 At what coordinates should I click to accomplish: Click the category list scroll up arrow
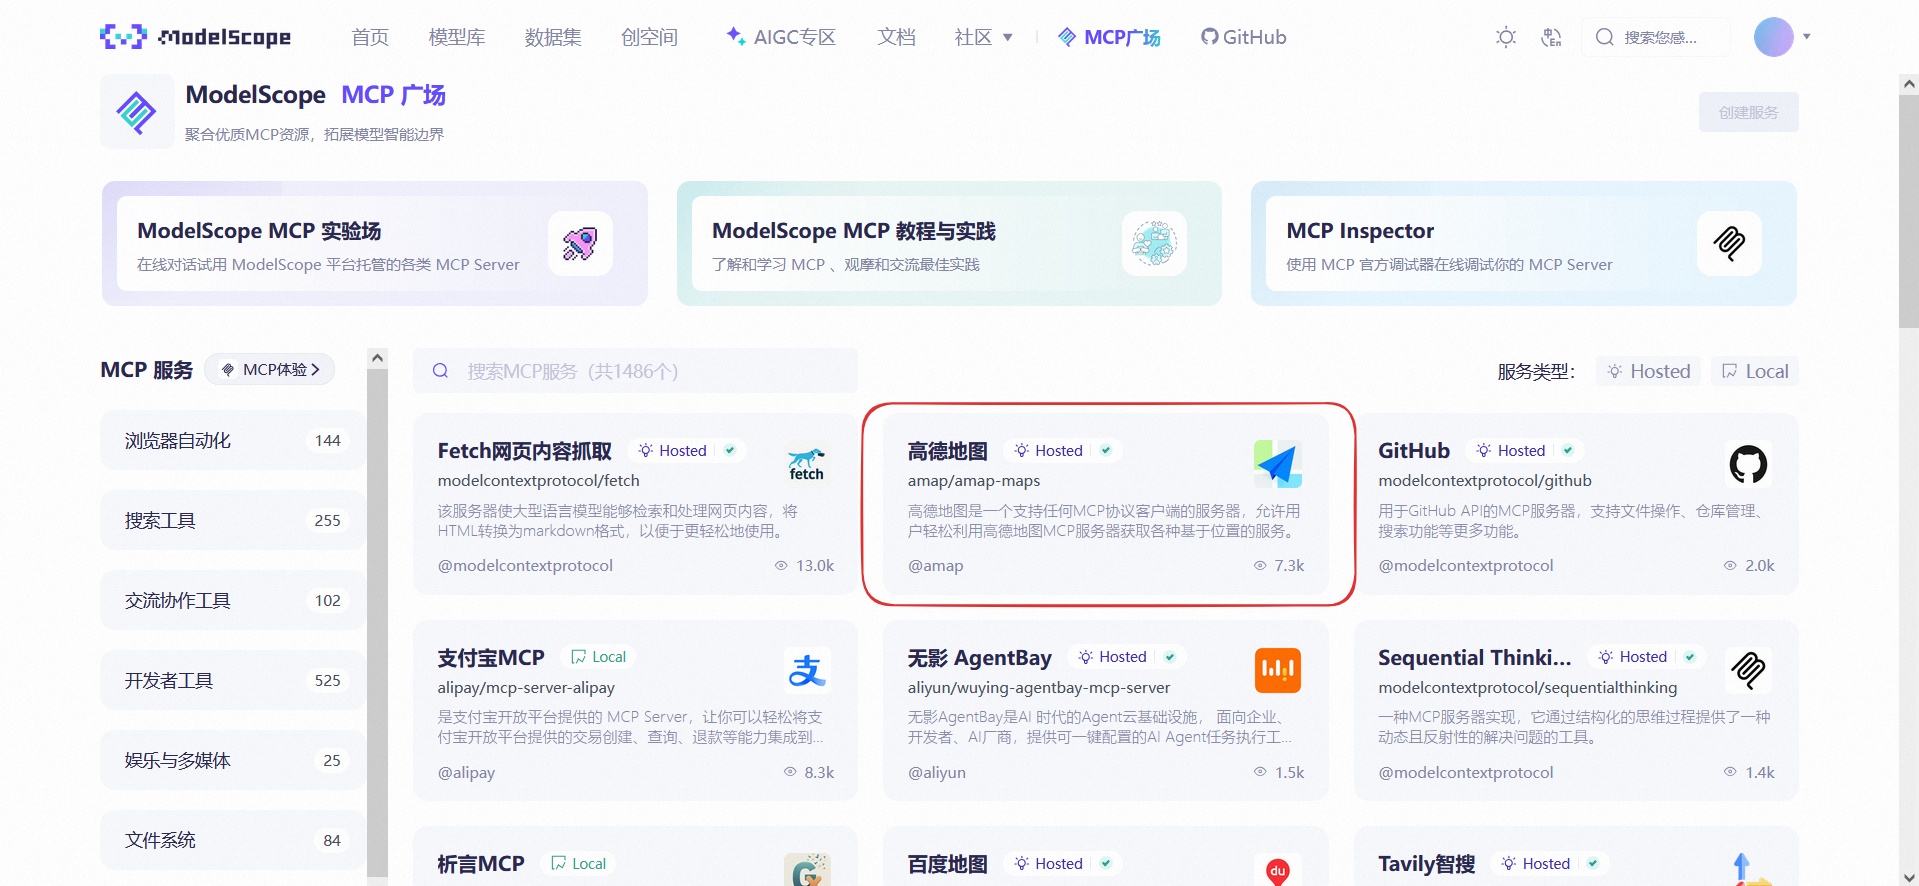pyautogui.click(x=377, y=358)
